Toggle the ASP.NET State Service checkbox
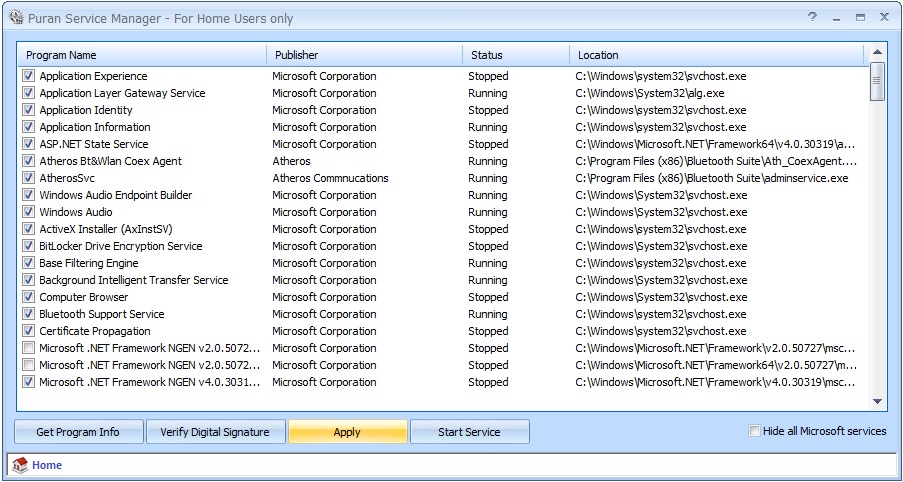This screenshot has height=482, width=903. [28, 143]
